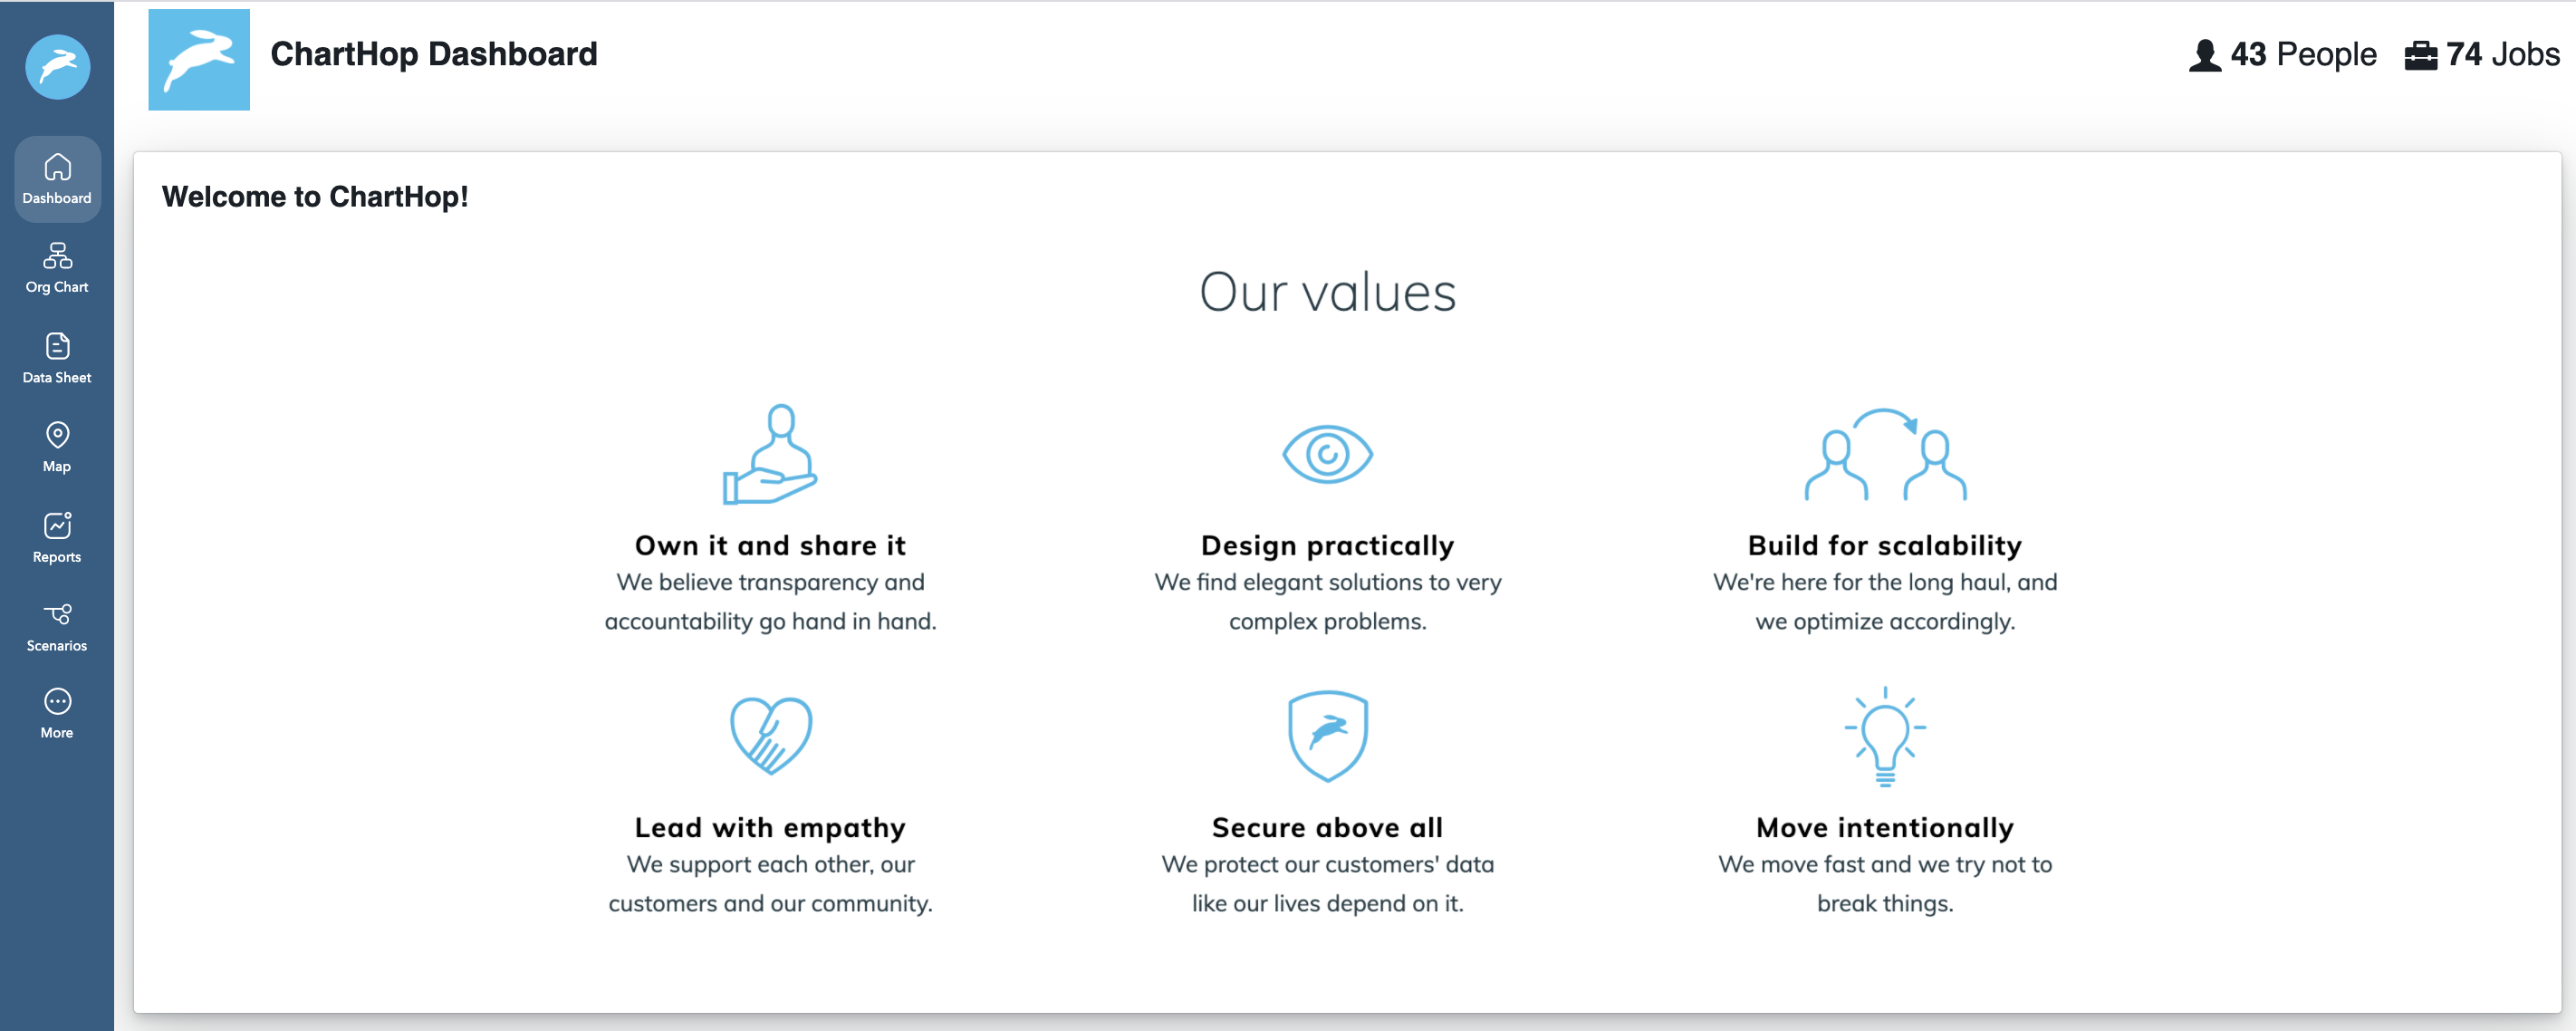The image size is (2576, 1031).
Task: Click the handshake heart icon above Lead with empathy
Action: tap(770, 737)
